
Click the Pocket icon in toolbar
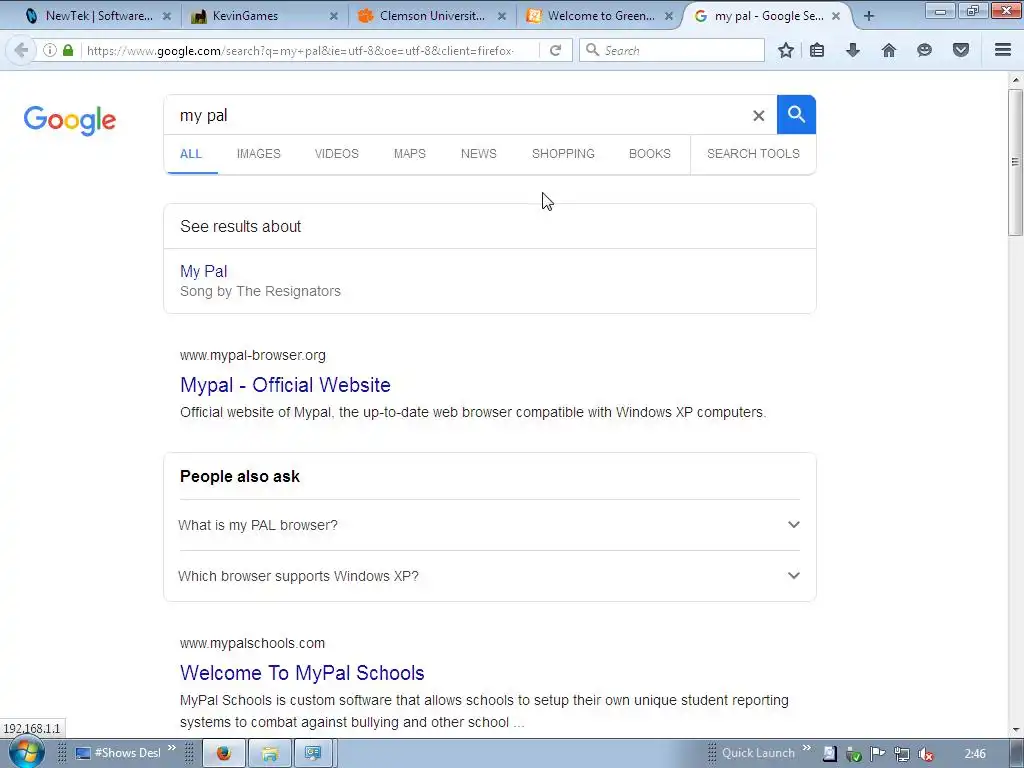(x=961, y=50)
